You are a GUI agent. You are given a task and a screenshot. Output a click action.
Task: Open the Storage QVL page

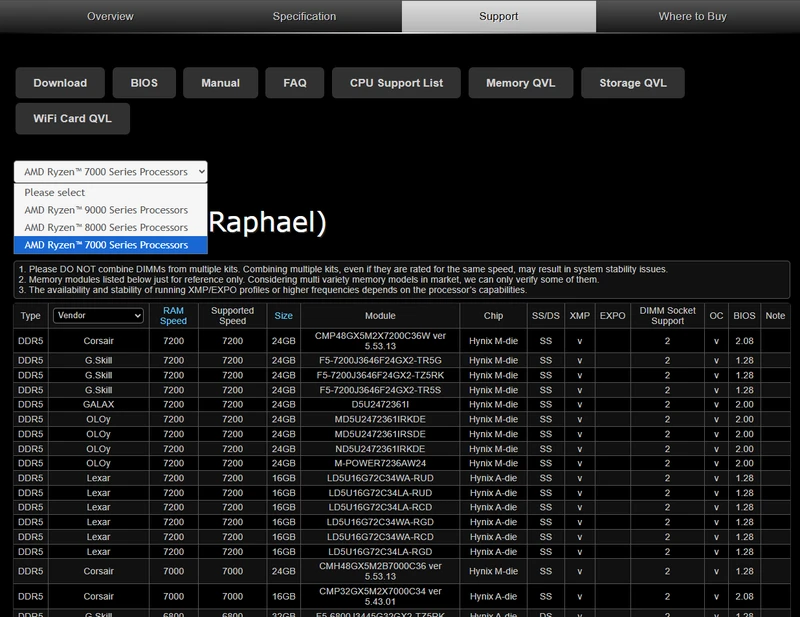tap(633, 83)
